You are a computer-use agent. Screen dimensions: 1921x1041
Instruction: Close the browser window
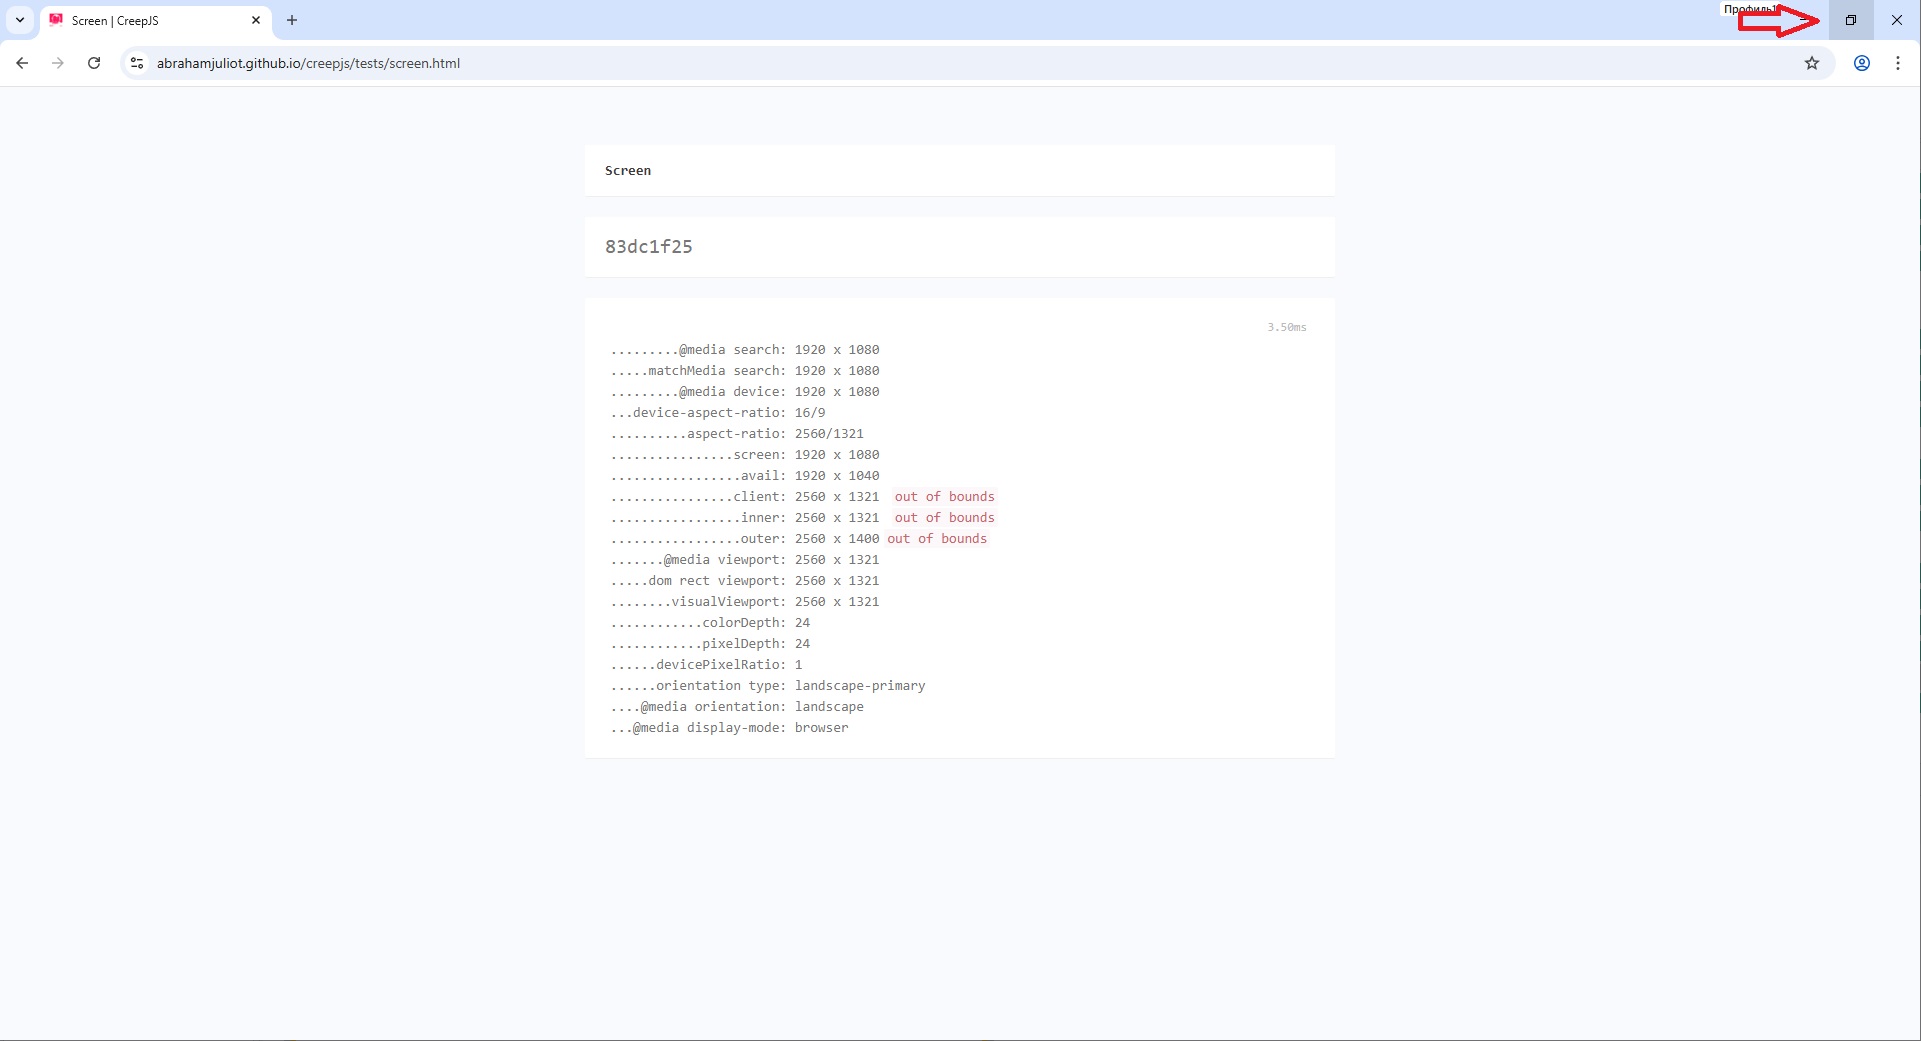tap(1897, 20)
